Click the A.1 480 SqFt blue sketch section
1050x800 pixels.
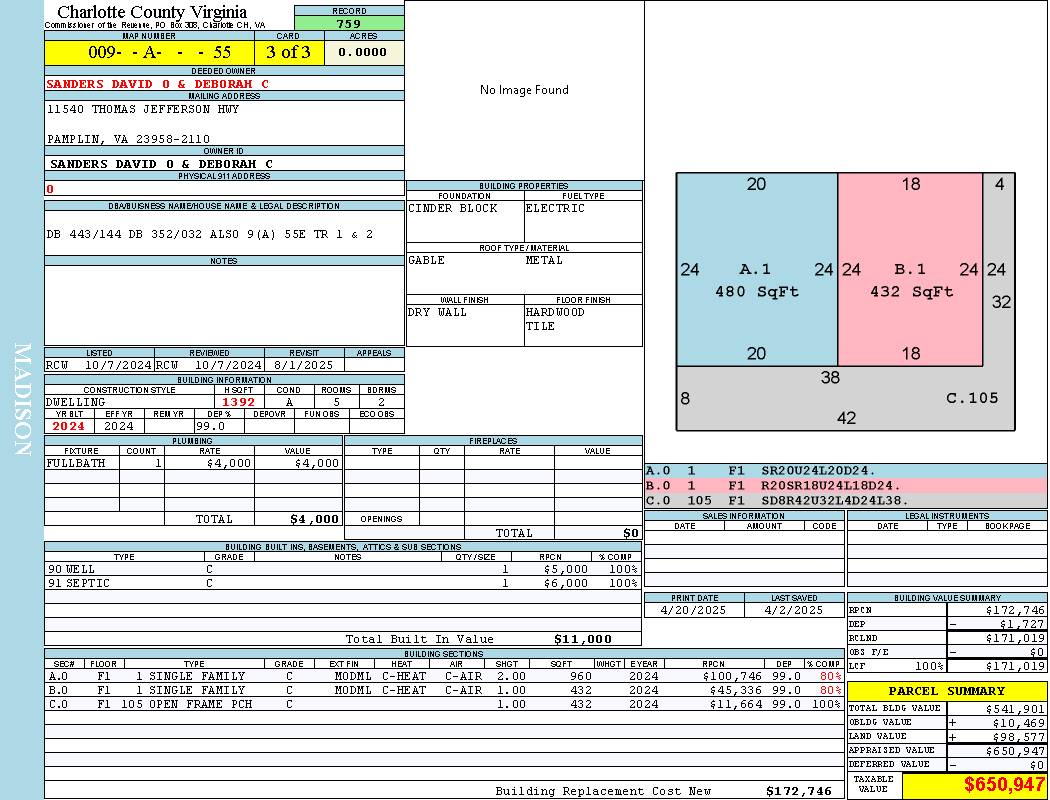757,269
